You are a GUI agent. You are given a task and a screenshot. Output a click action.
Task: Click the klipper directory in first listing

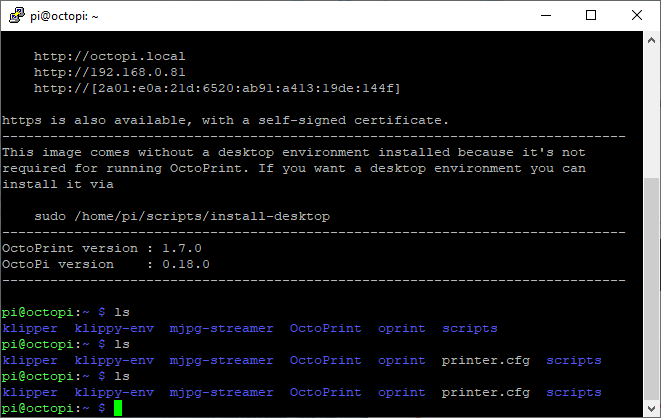(30, 329)
